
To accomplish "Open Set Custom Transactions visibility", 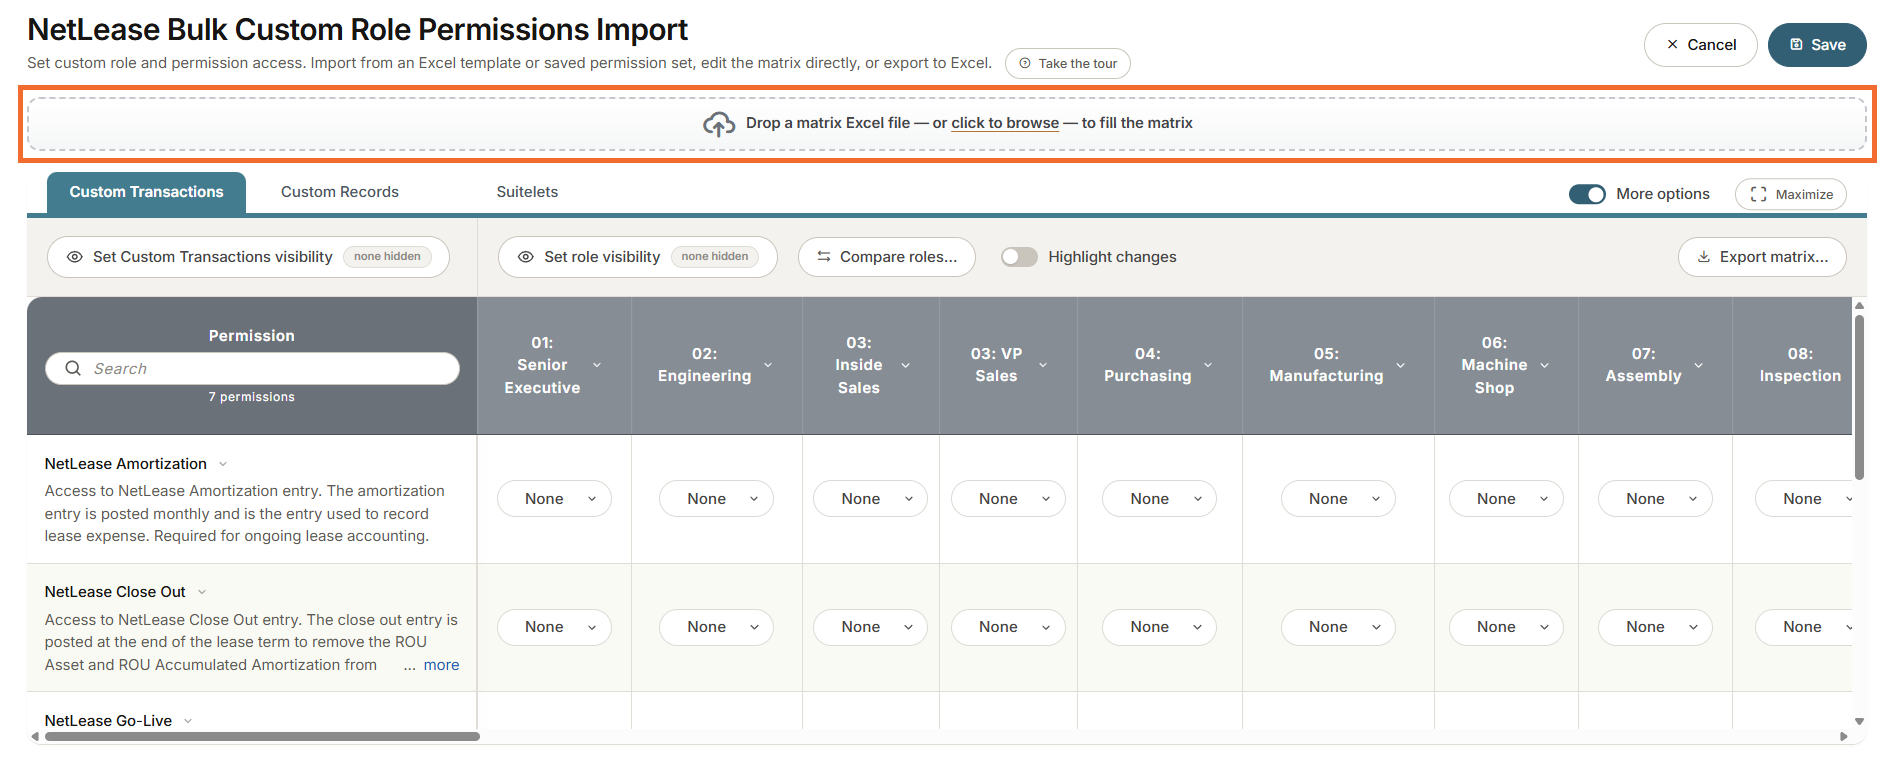I will pyautogui.click(x=248, y=257).
